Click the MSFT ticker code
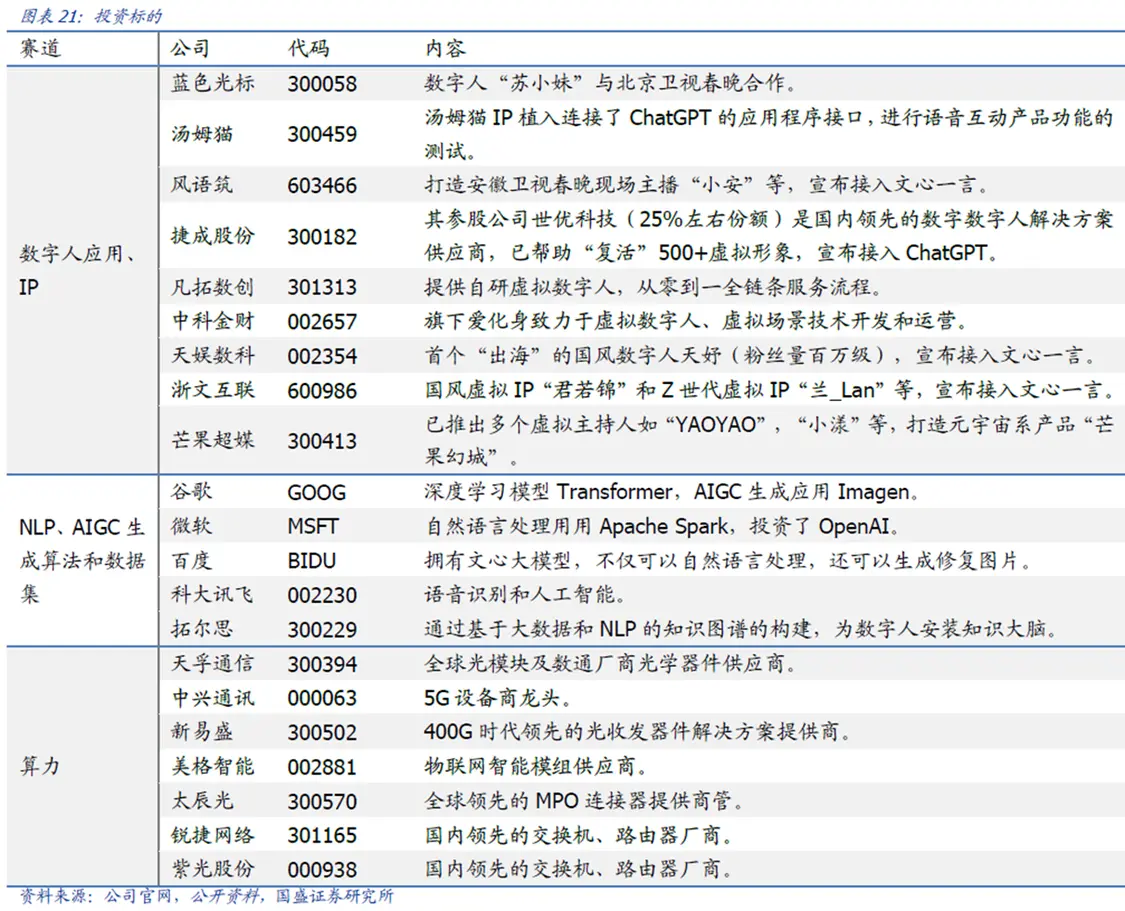This screenshot has width=1125, height=911. 313,526
